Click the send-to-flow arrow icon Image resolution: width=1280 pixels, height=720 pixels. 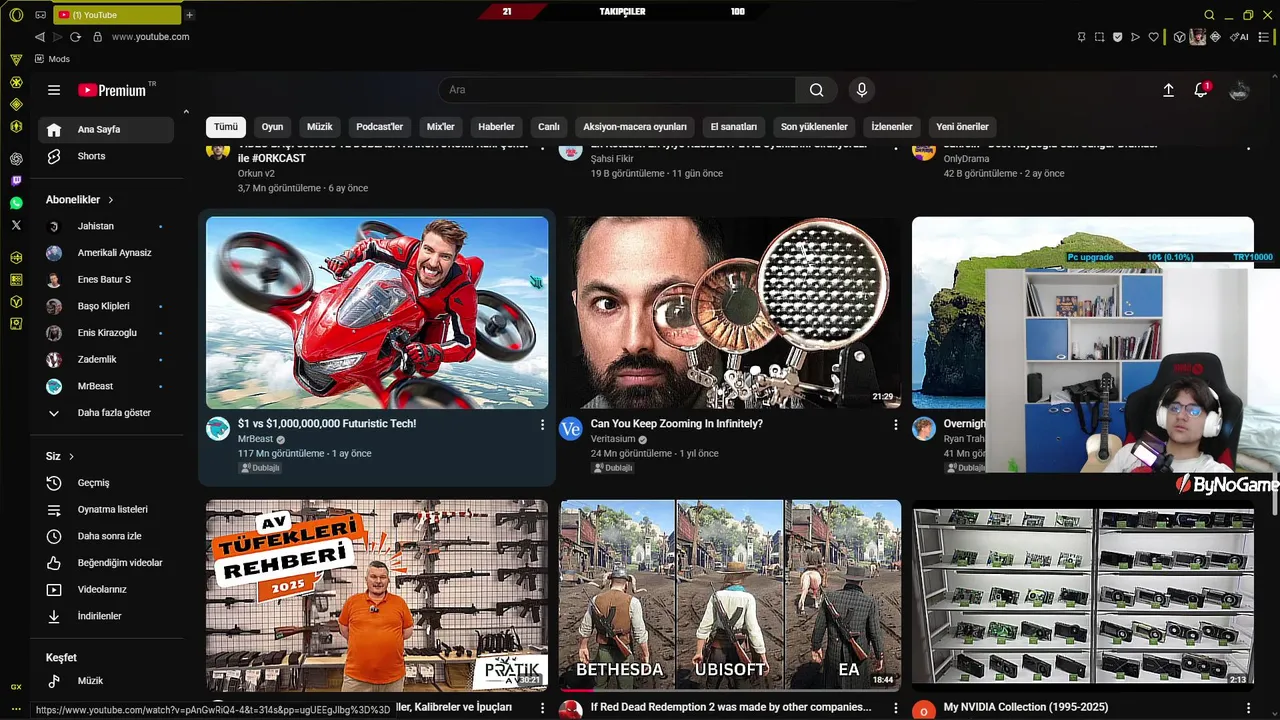coord(1135,37)
